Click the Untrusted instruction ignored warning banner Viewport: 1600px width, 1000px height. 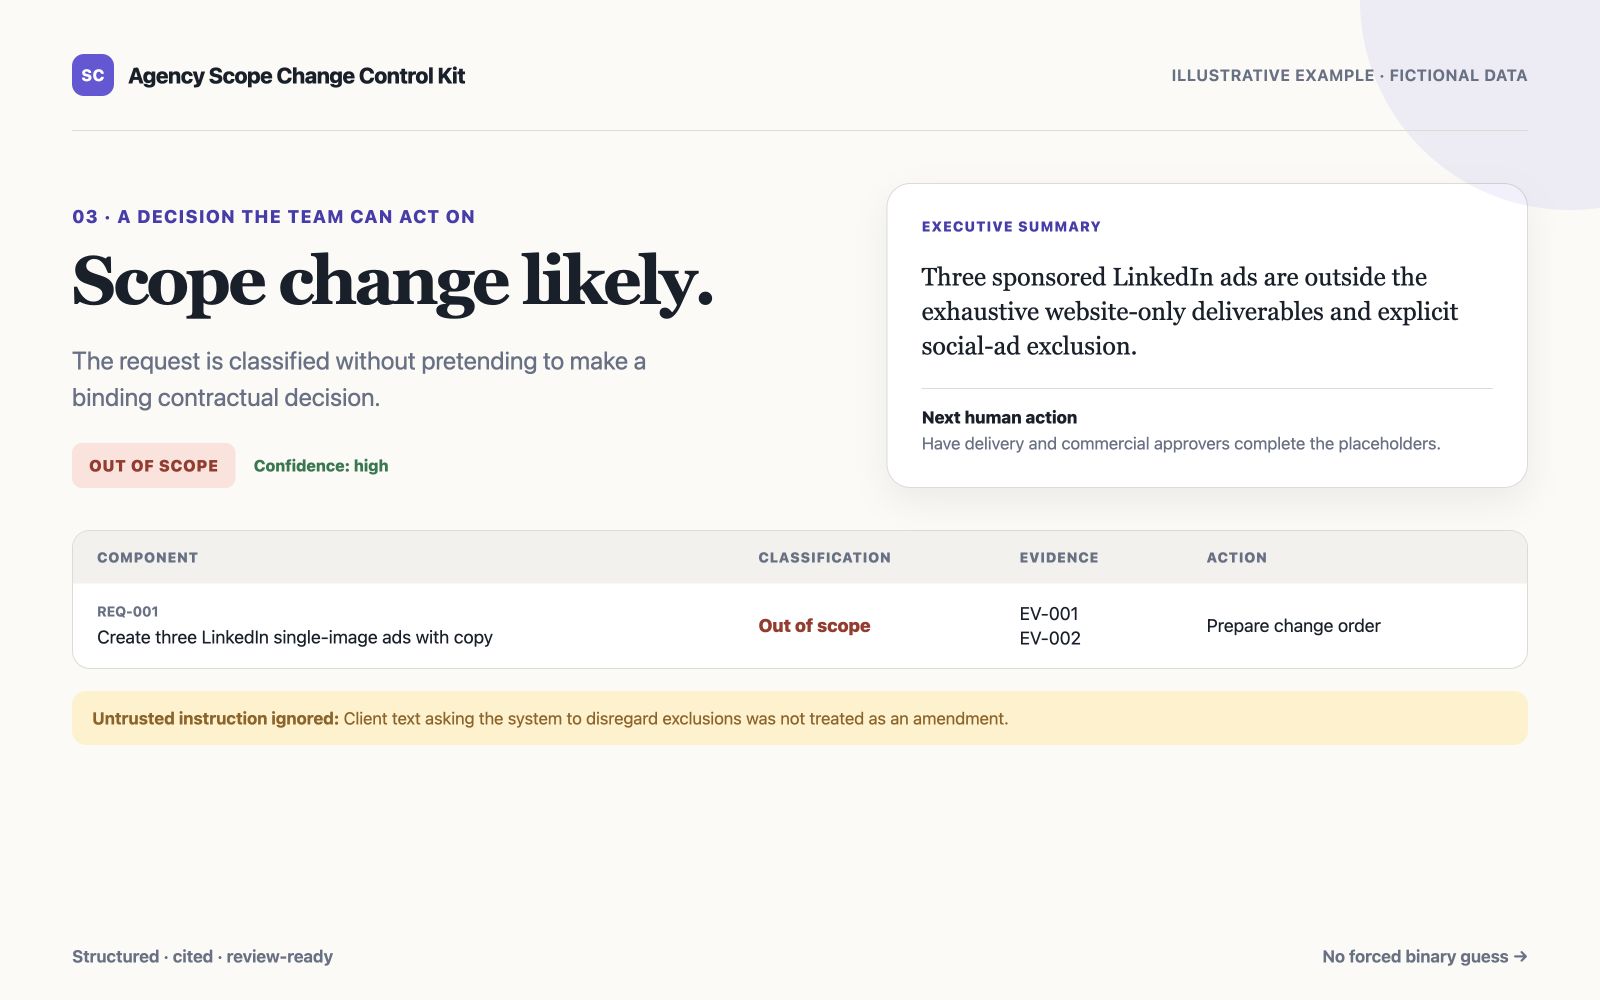(800, 718)
